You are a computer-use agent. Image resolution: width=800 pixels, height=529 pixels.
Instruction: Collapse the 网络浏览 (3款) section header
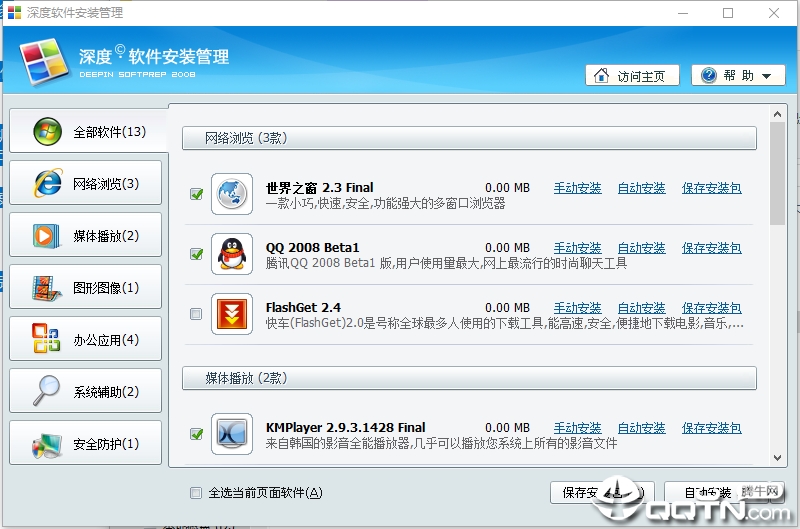click(x=469, y=138)
